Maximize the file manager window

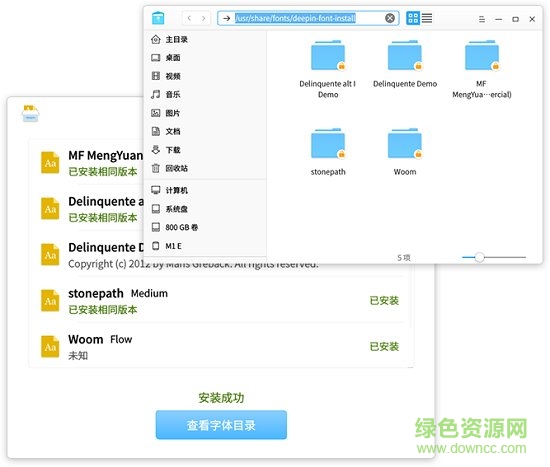[x=515, y=19]
